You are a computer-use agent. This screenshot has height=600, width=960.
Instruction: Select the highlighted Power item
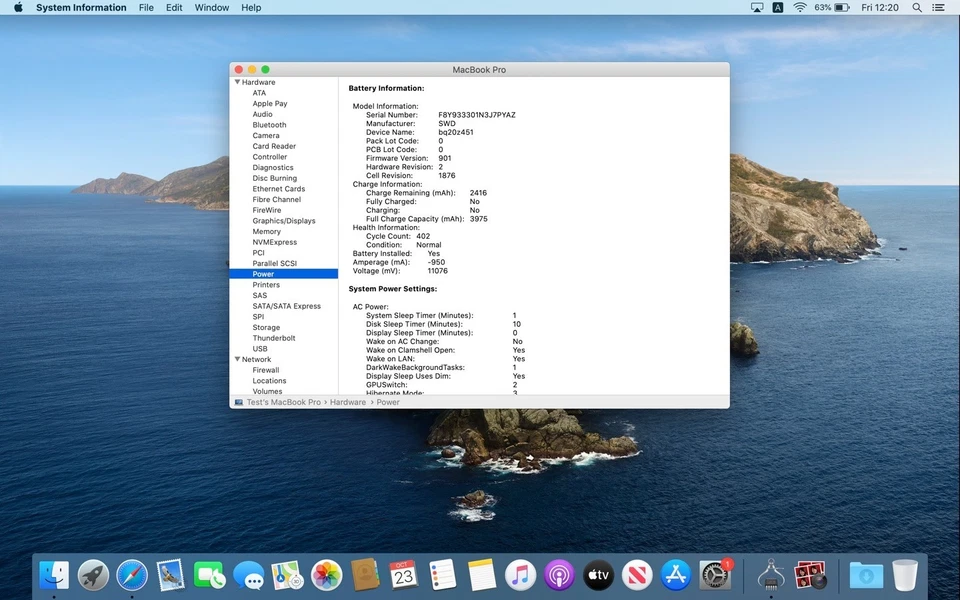tap(283, 274)
